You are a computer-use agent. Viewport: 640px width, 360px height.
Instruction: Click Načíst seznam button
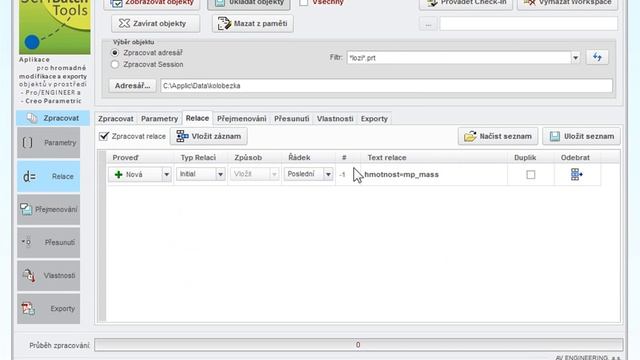tap(498, 136)
